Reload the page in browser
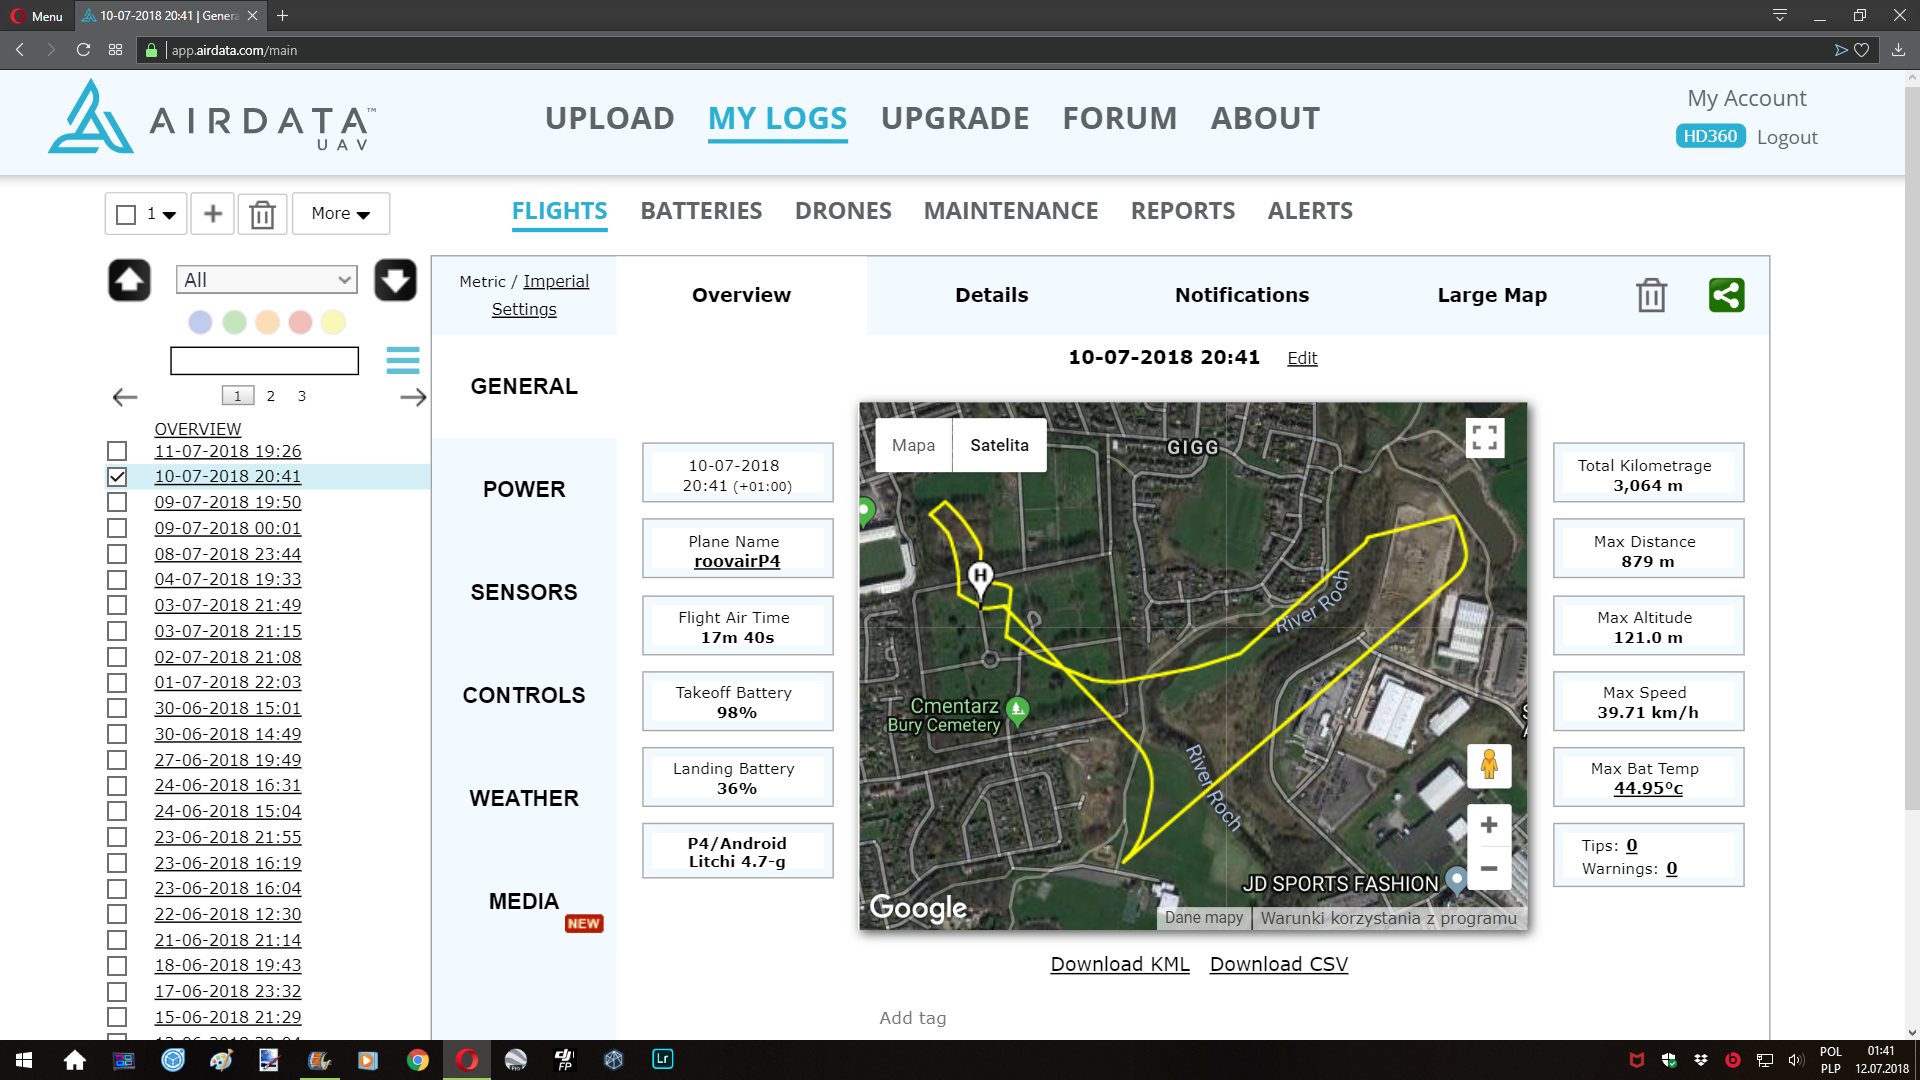This screenshot has width=1920, height=1080. click(83, 50)
